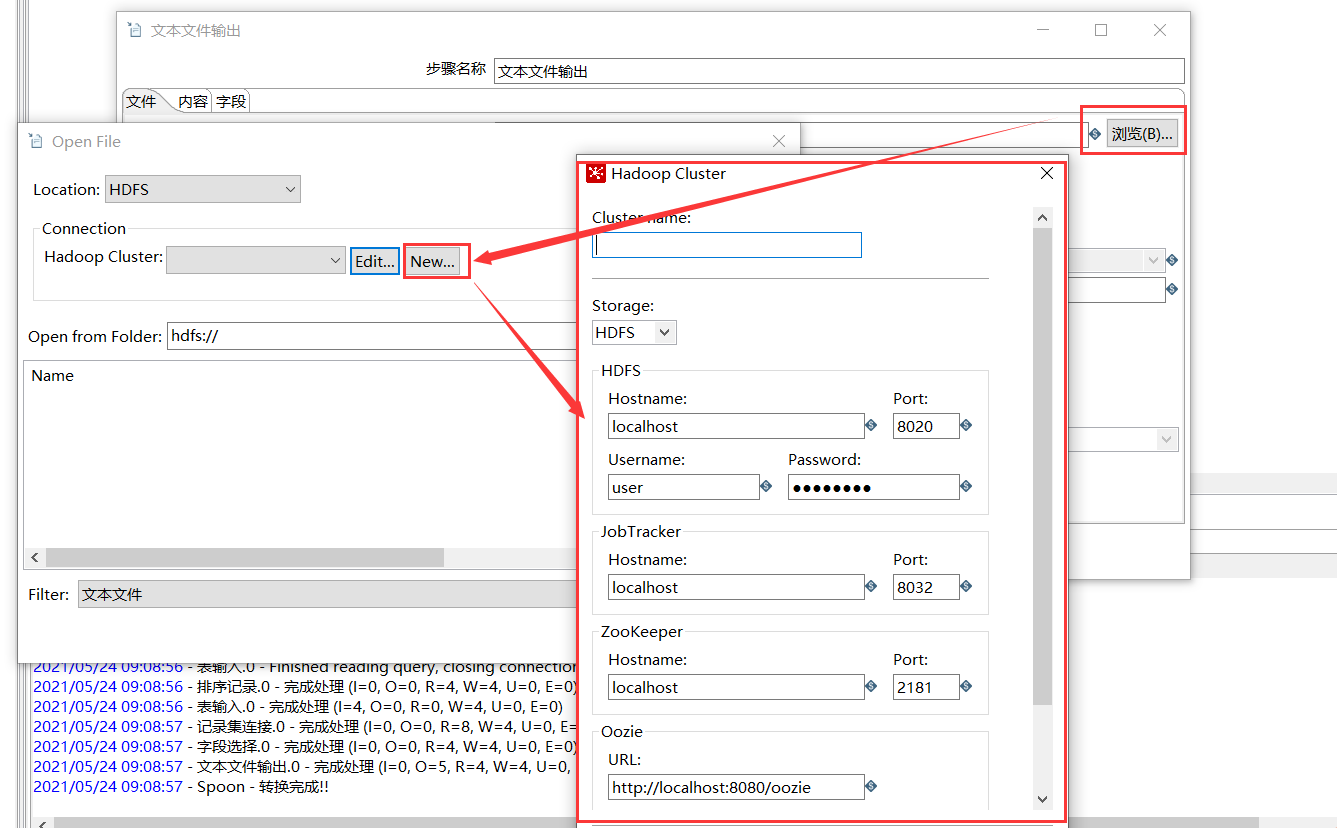Click inside the Cluster name input field
Image resolution: width=1337 pixels, height=828 pixels.
point(727,244)
